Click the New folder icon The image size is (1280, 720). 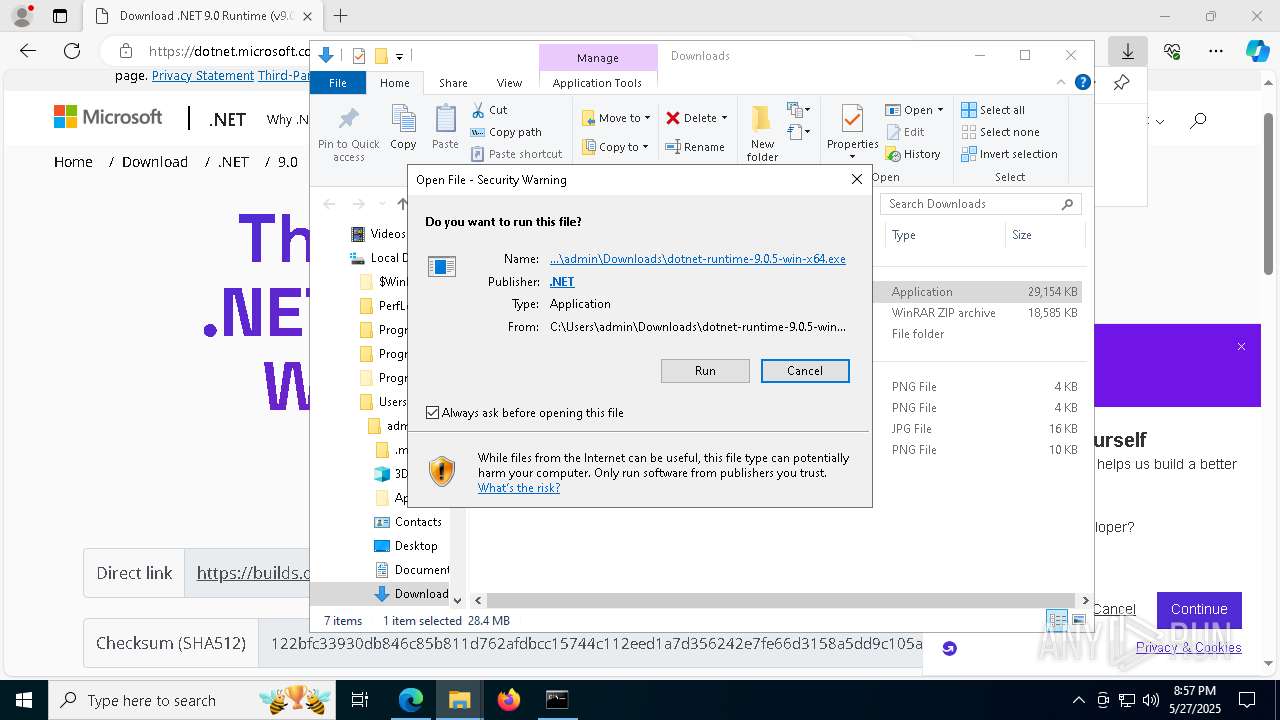pos(761,120)
